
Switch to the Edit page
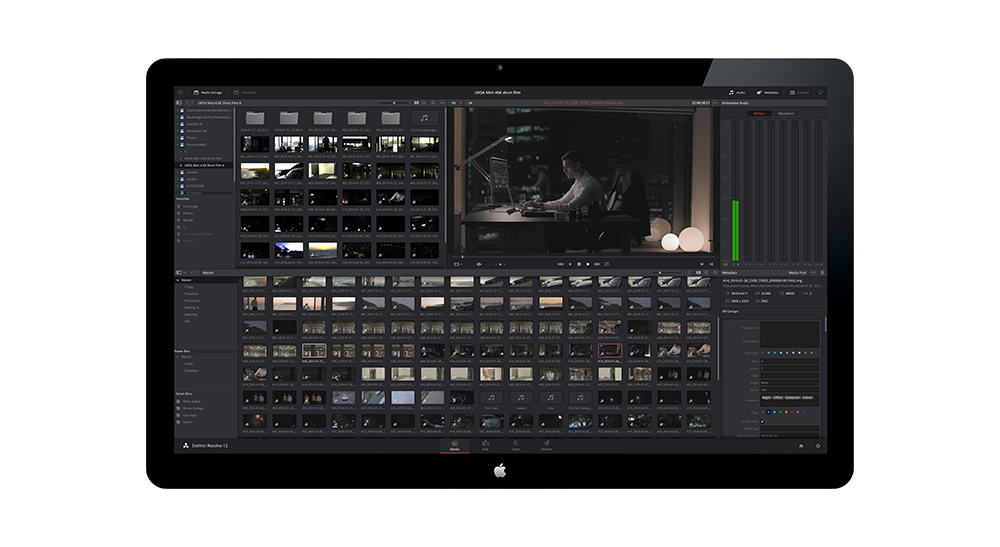point(485,445)
